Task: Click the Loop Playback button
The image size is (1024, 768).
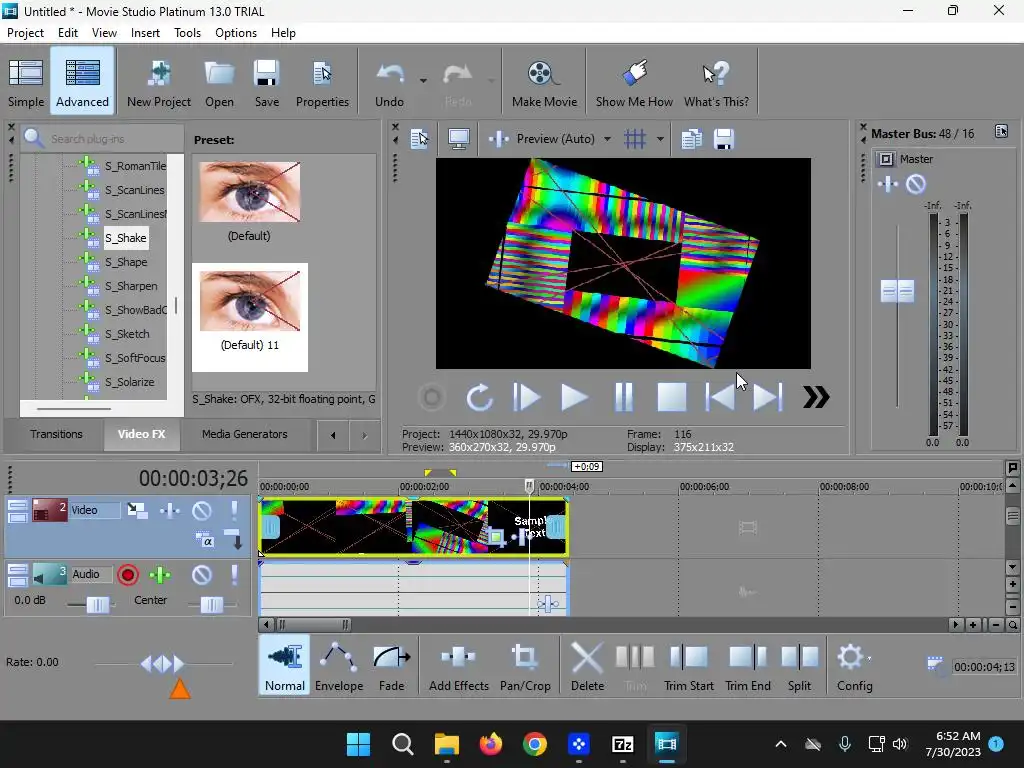Action: click(479, 397)
